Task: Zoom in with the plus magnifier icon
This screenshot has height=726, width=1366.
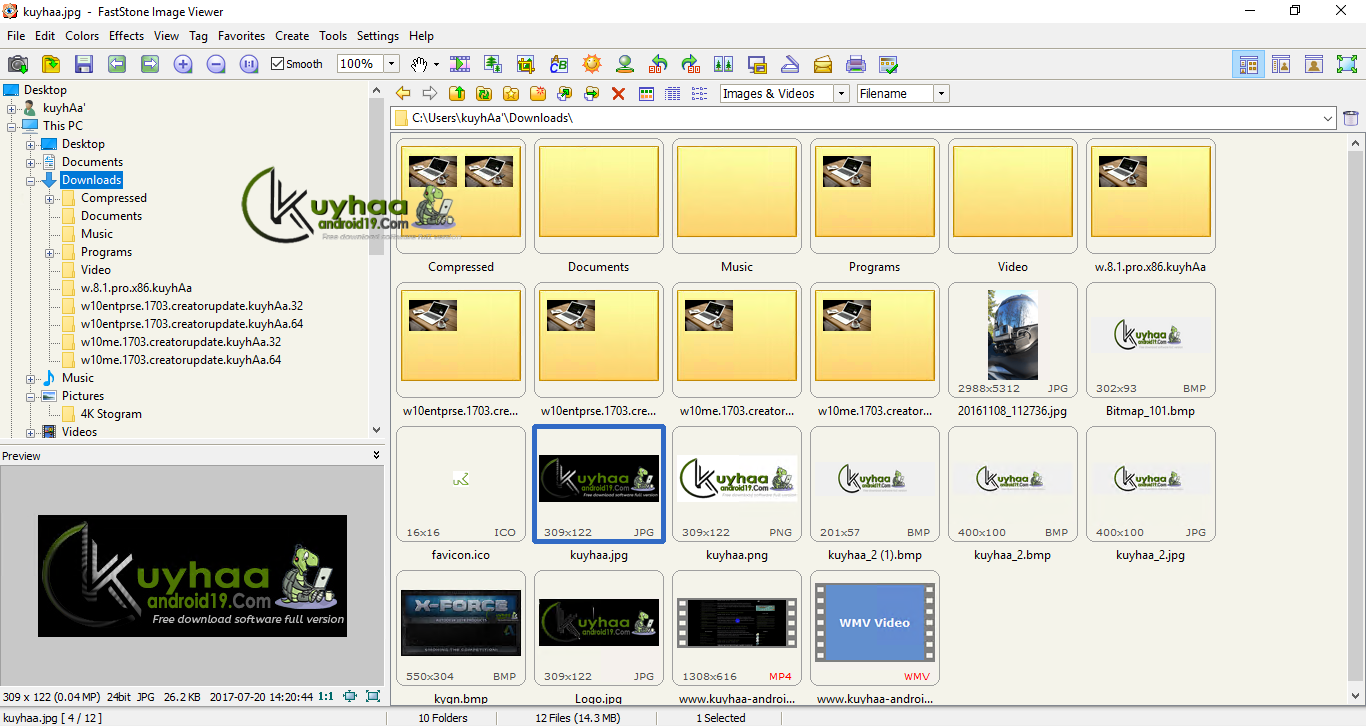Action: pos(183,64)
